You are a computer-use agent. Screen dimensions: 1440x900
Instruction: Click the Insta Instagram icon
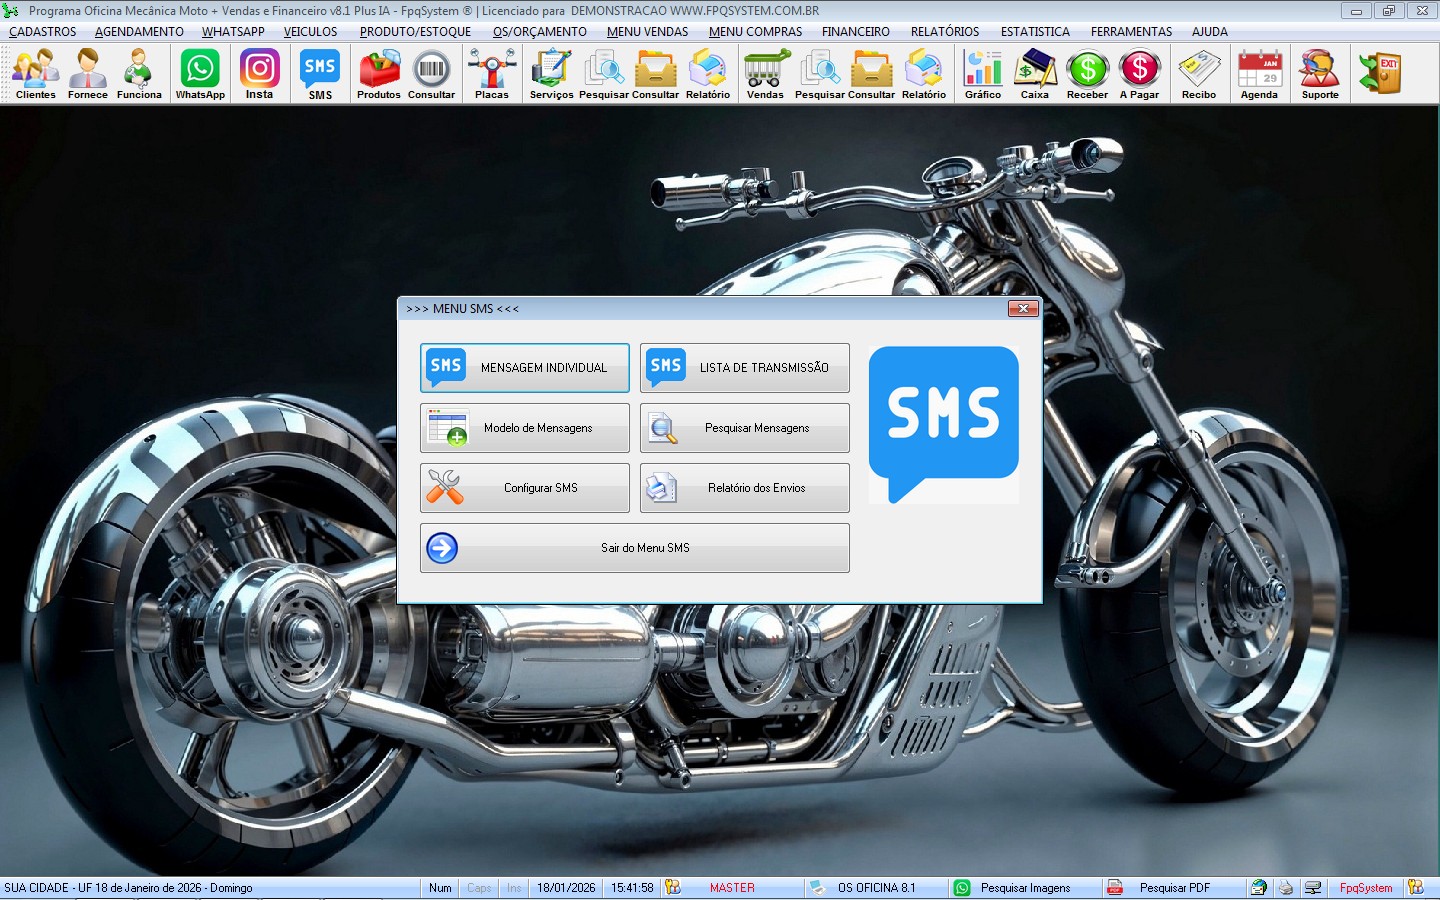tap(259, 74)
